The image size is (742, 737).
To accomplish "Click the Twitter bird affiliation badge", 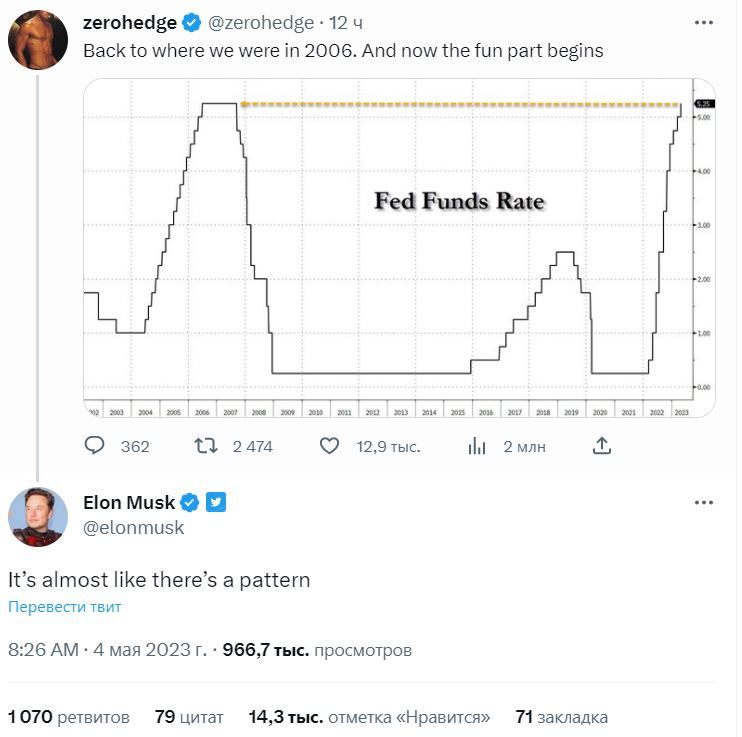I will [x=216, y=502].
